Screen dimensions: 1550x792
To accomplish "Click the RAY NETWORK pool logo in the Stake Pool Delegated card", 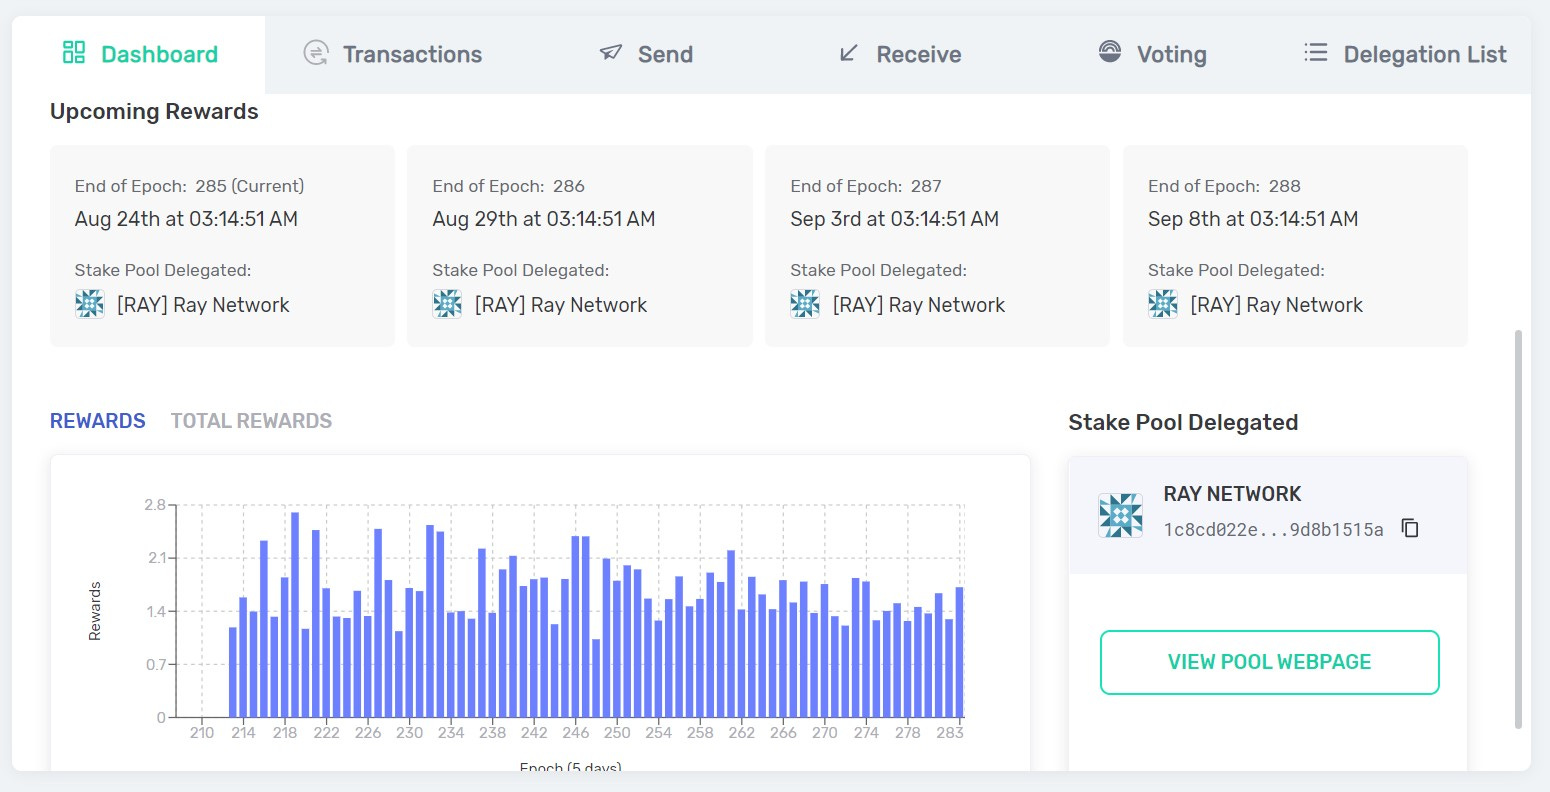I will click(1120, 515).
